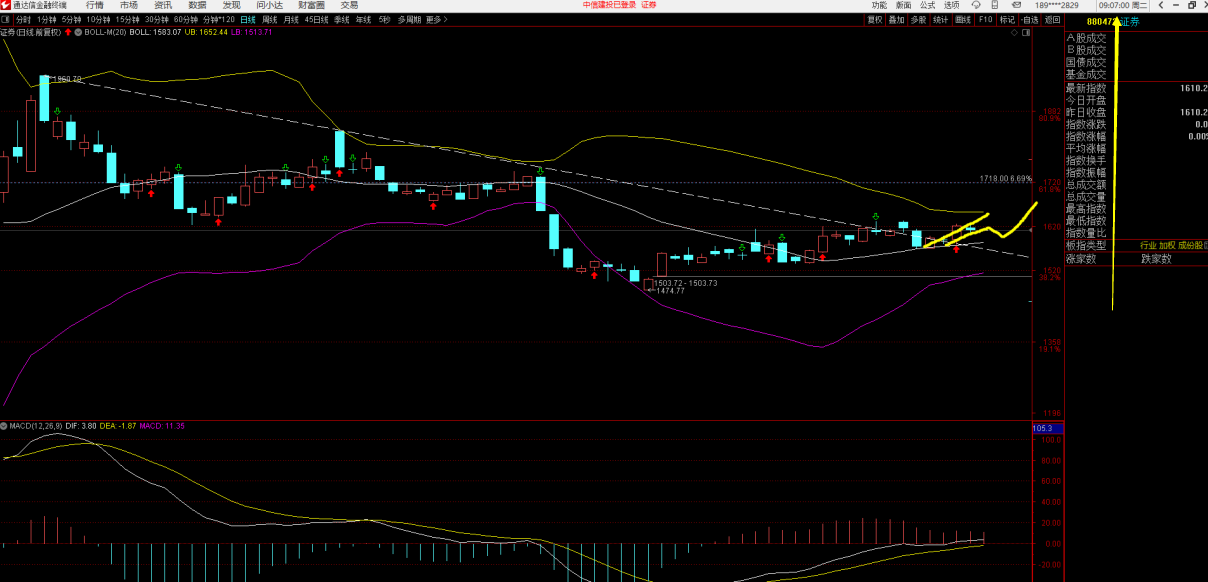Switch to 年线 yearly period tab
Image resolution: width=1208 pixels, height=582 pixels.
coord(363,19)
